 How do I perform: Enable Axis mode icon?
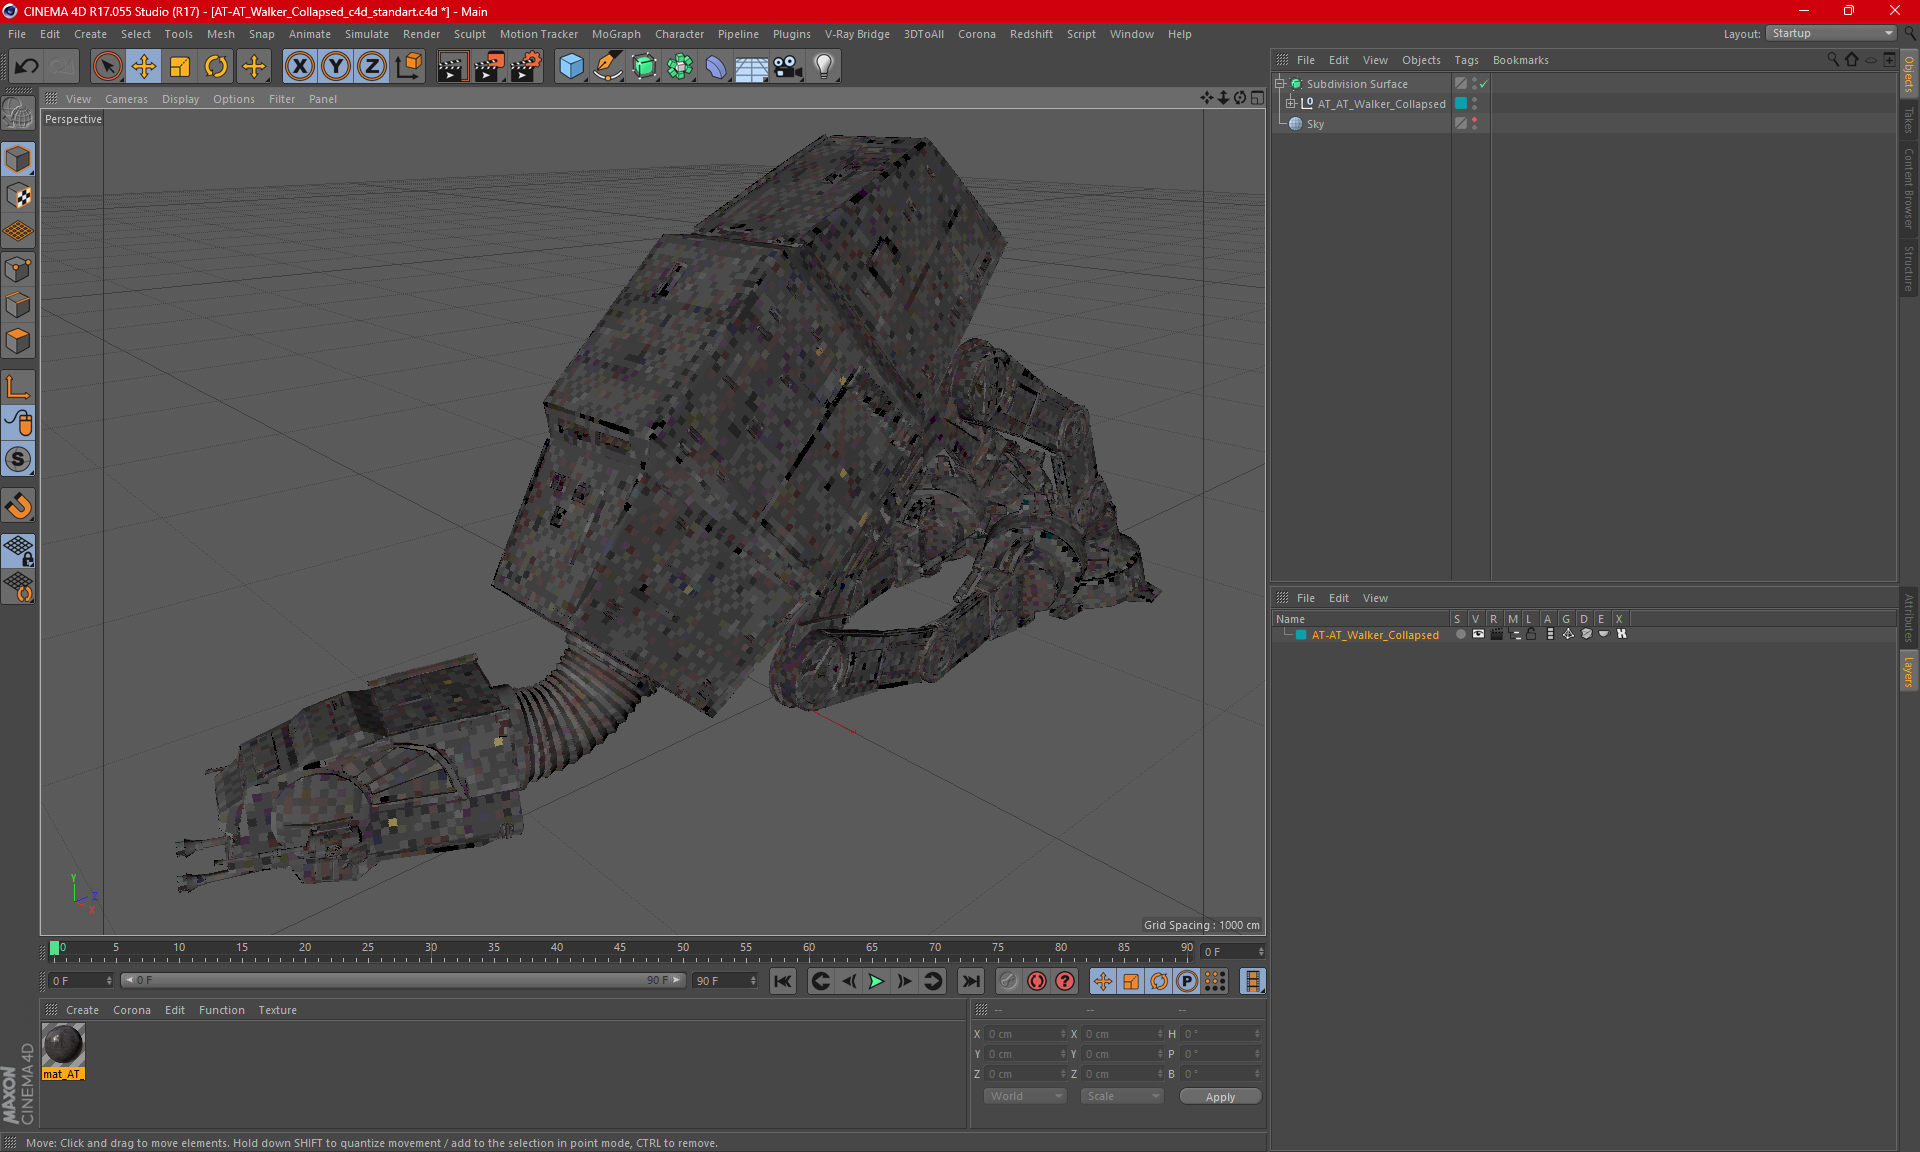[x=18, y=387]
